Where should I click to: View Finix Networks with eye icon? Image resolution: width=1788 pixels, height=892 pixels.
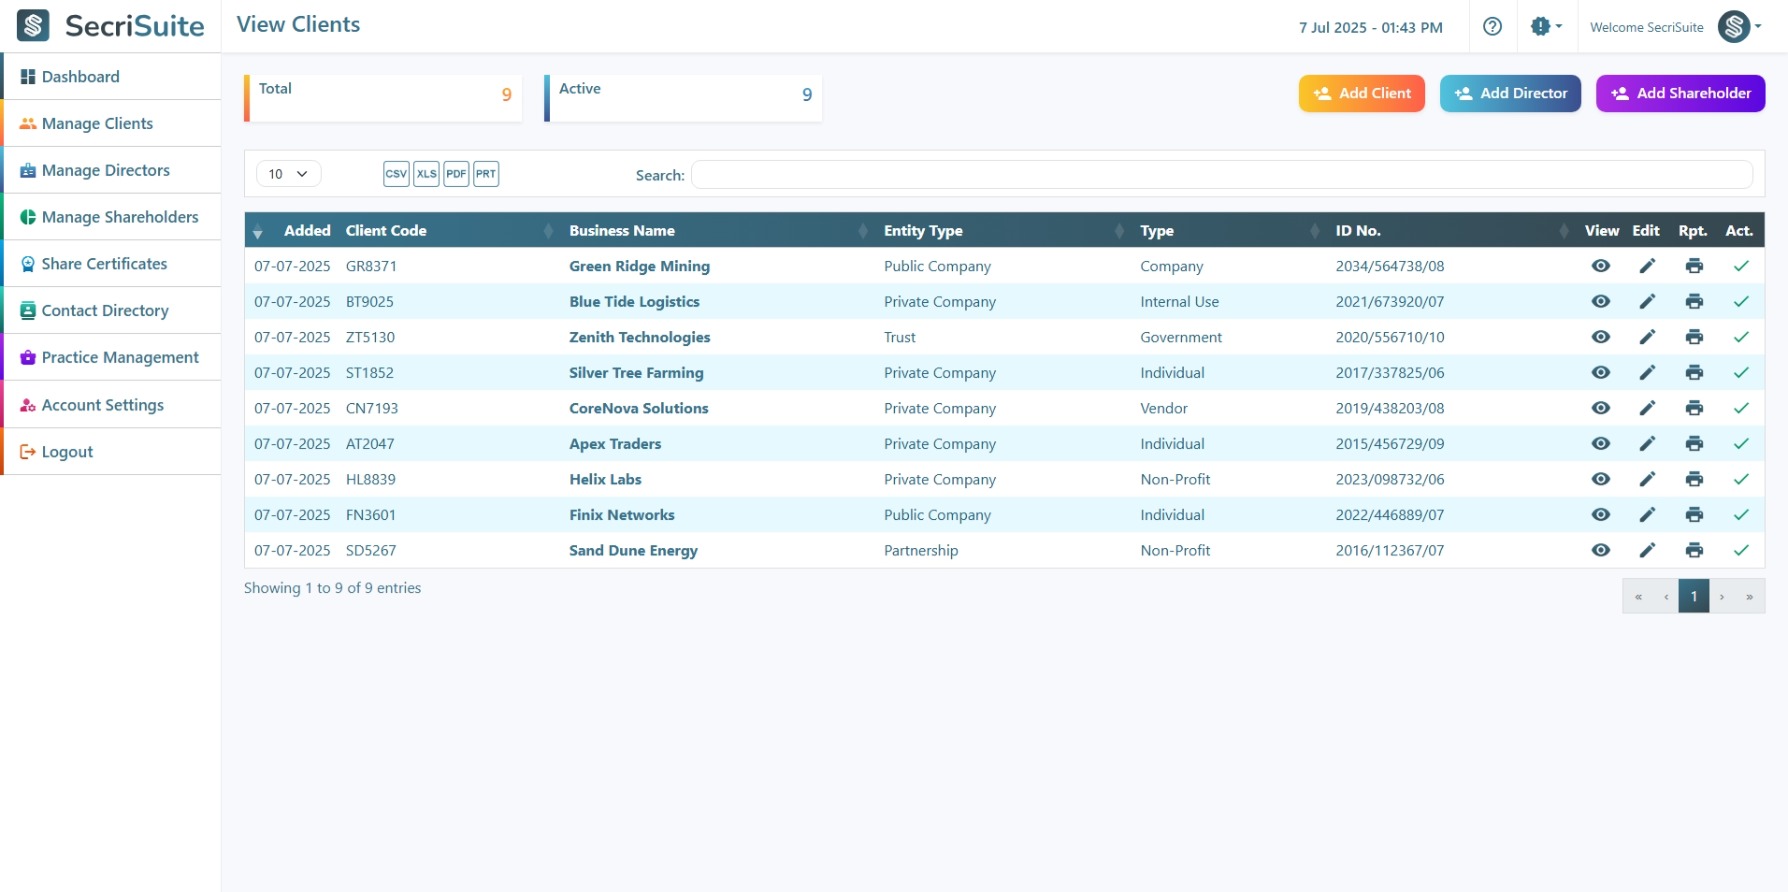coord(1601,514)
